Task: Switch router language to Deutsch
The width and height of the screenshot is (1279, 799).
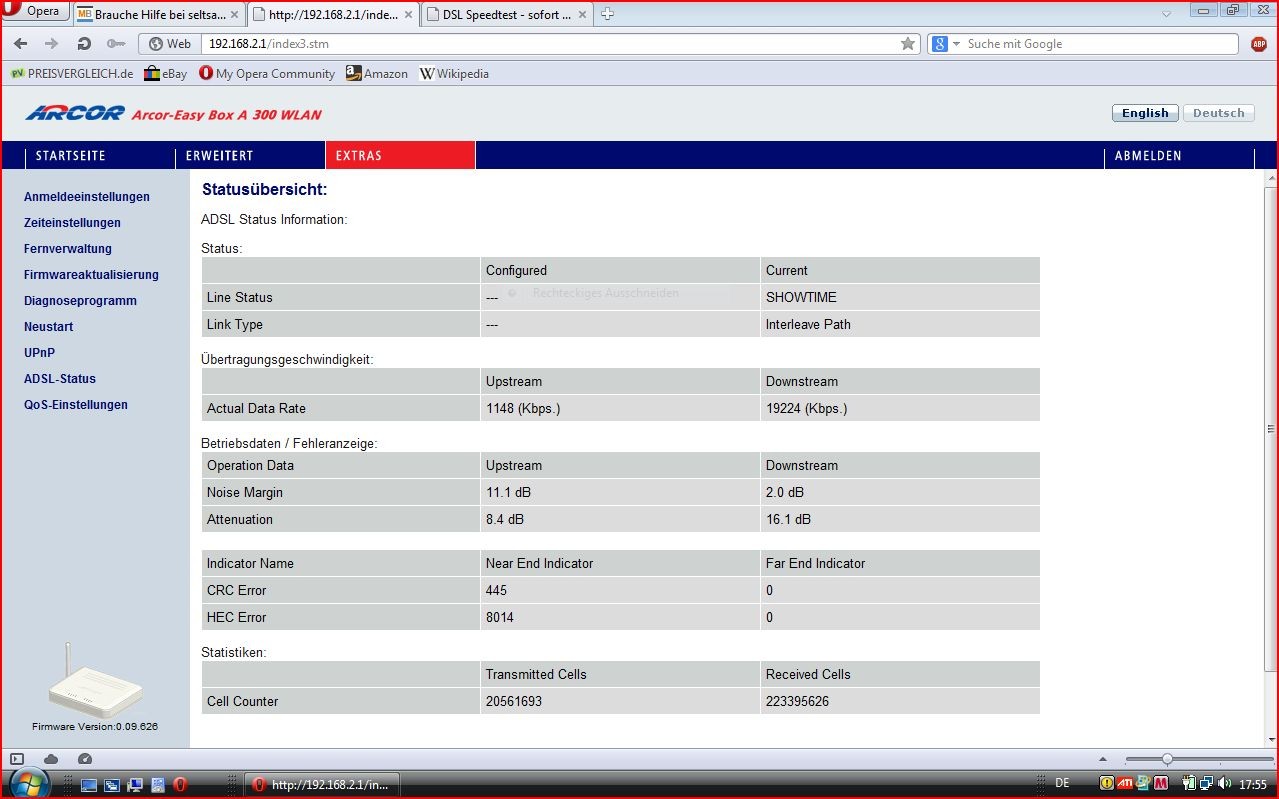Action: click(1218, 113)
